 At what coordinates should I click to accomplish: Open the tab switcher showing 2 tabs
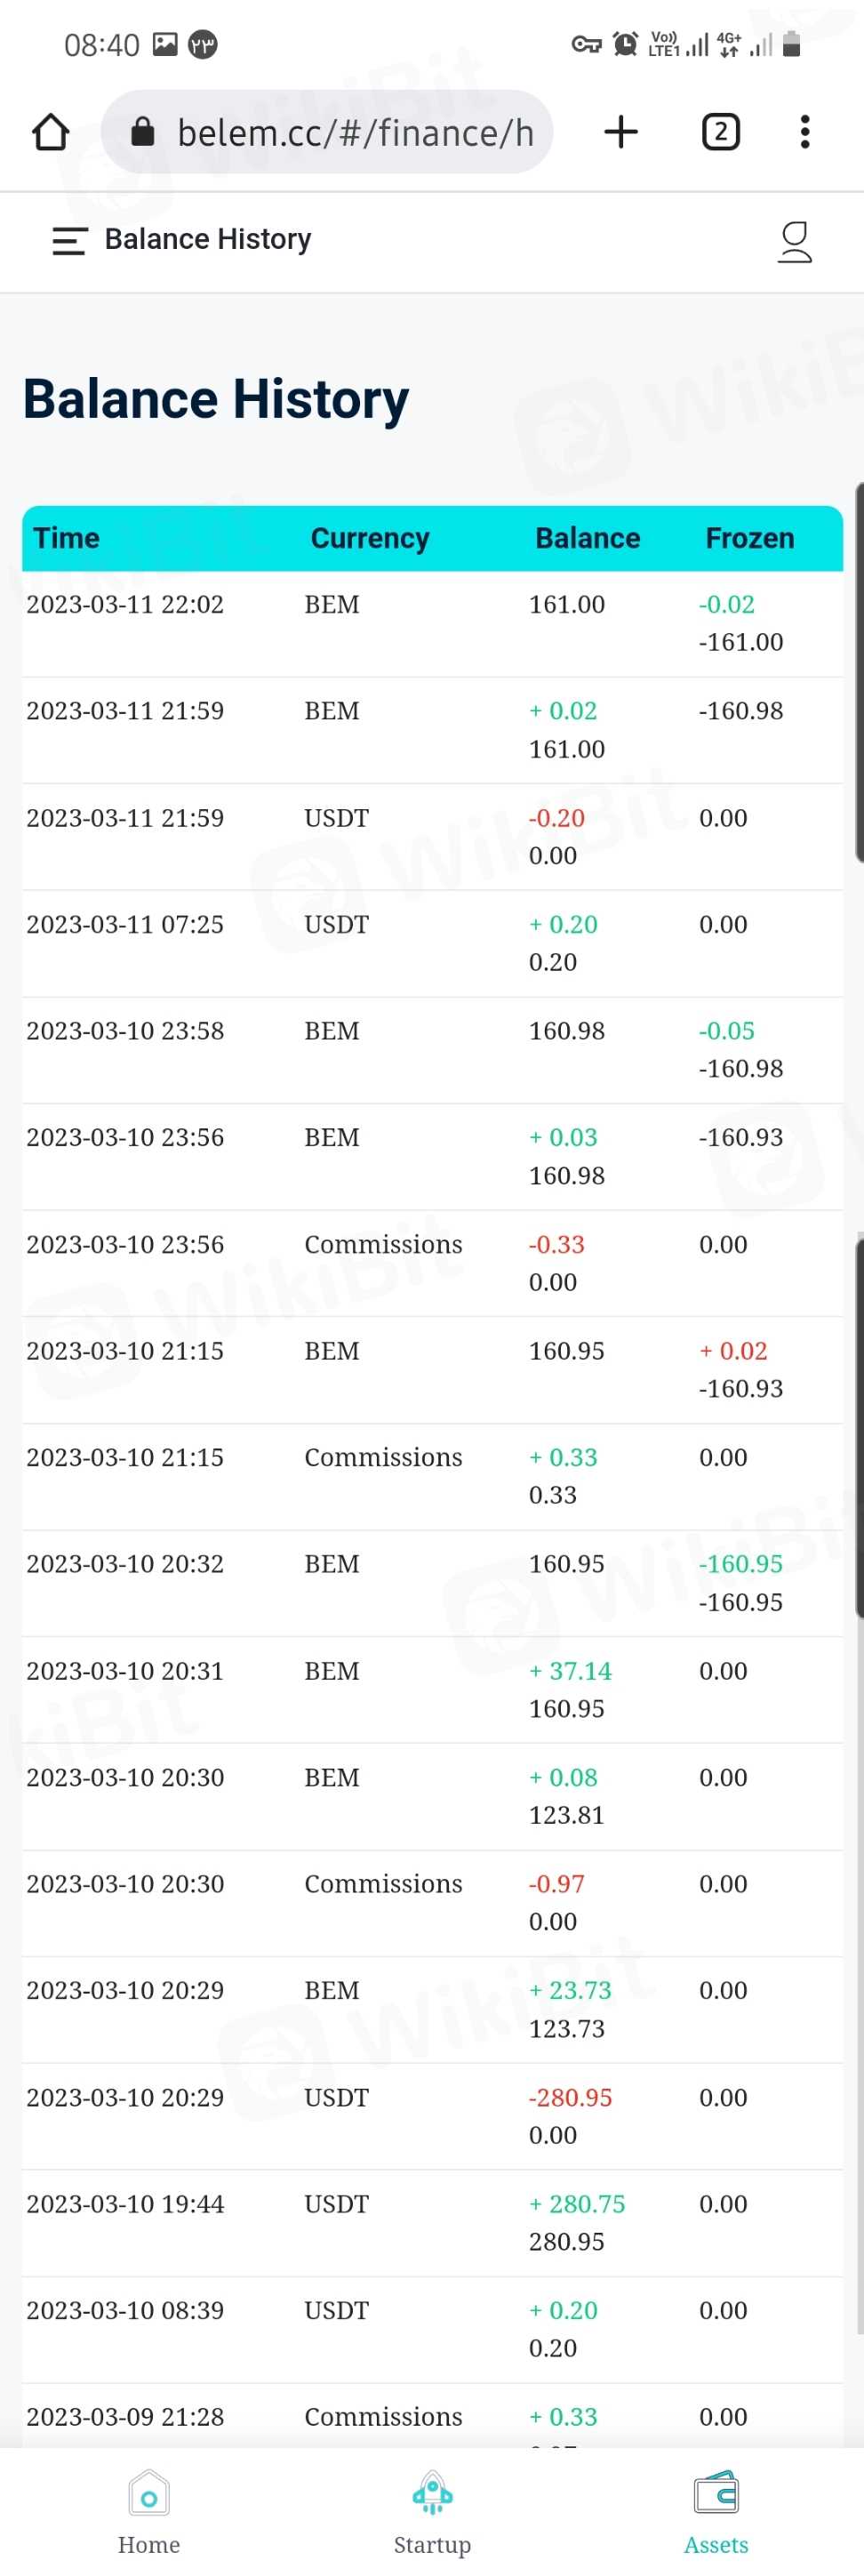[720, 132]
